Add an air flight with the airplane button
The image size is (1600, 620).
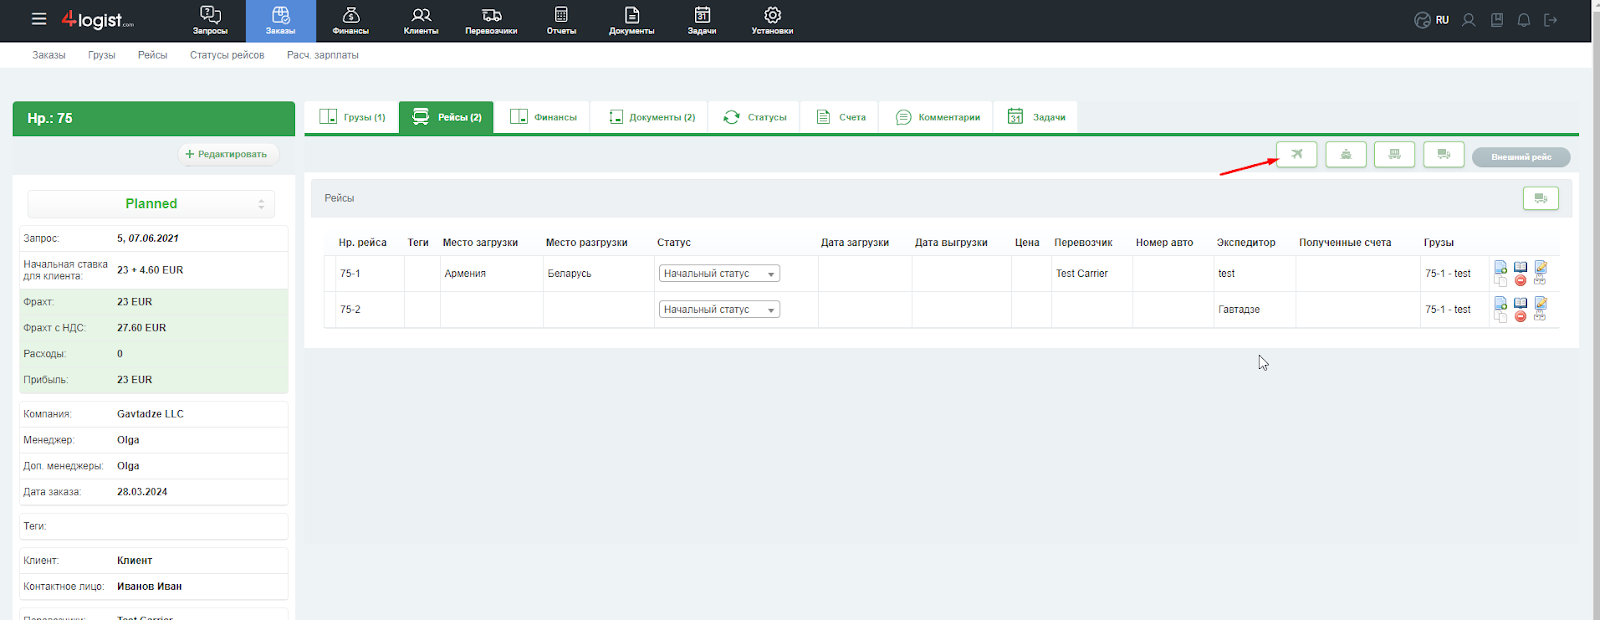point(1296,154)
